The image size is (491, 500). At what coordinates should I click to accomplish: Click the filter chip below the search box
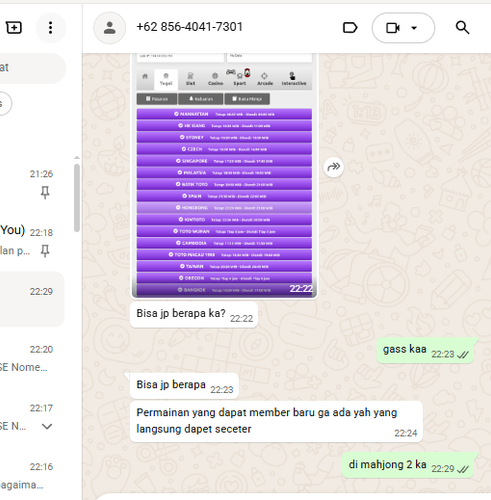5,104
